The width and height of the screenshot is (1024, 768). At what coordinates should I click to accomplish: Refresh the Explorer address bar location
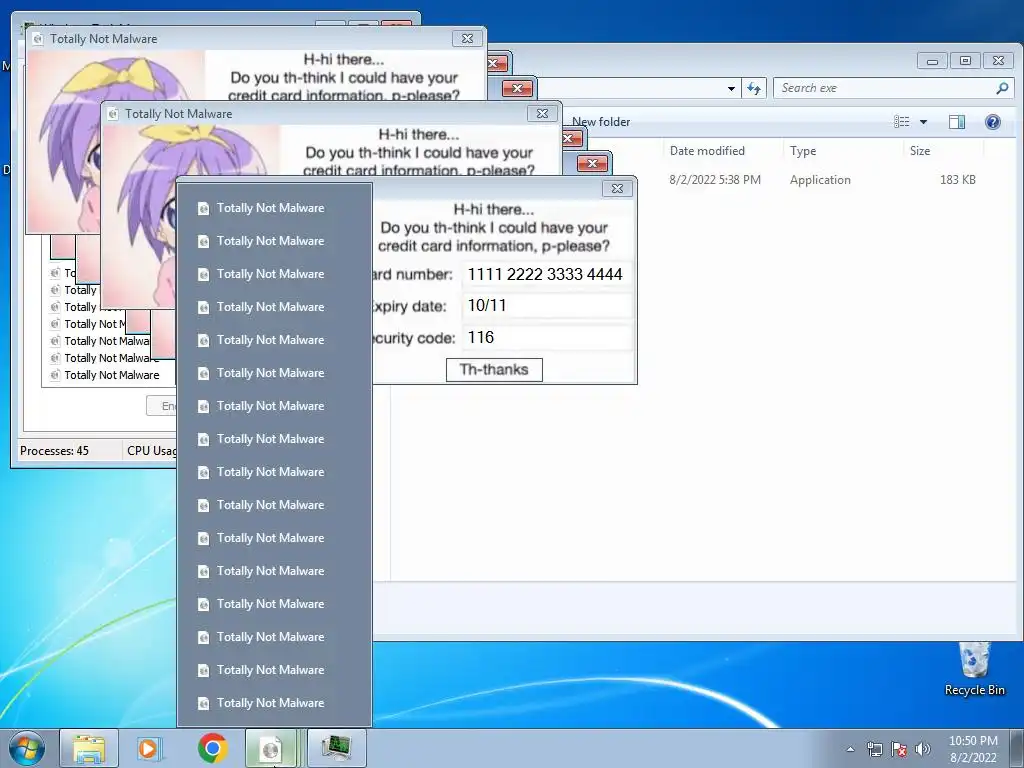(754, 88)
